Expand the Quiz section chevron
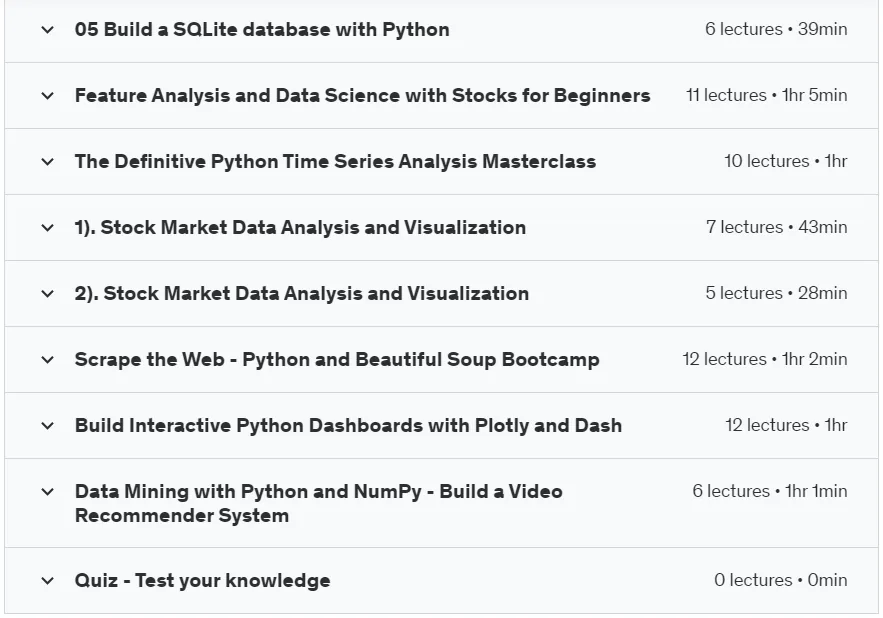 48,580
